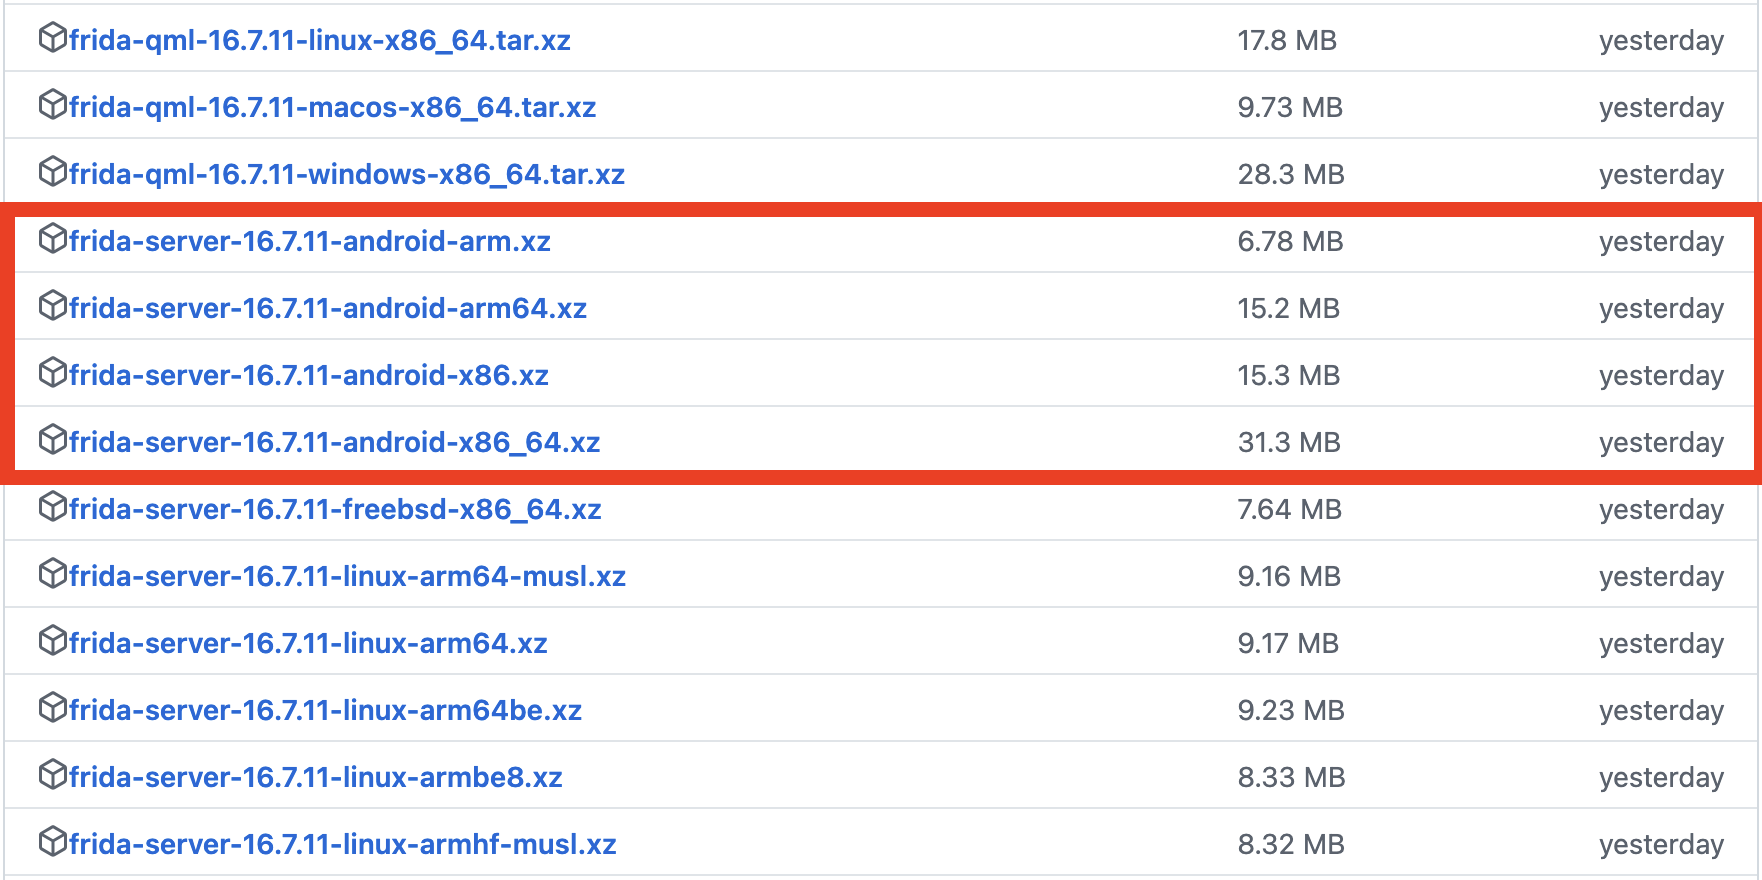The height and width of the screenshot is (880, 1762).
Task: Open frida-qml-16.7.11-windows-x86_64.tar.xz link
Action: click(x=347, y=174)
